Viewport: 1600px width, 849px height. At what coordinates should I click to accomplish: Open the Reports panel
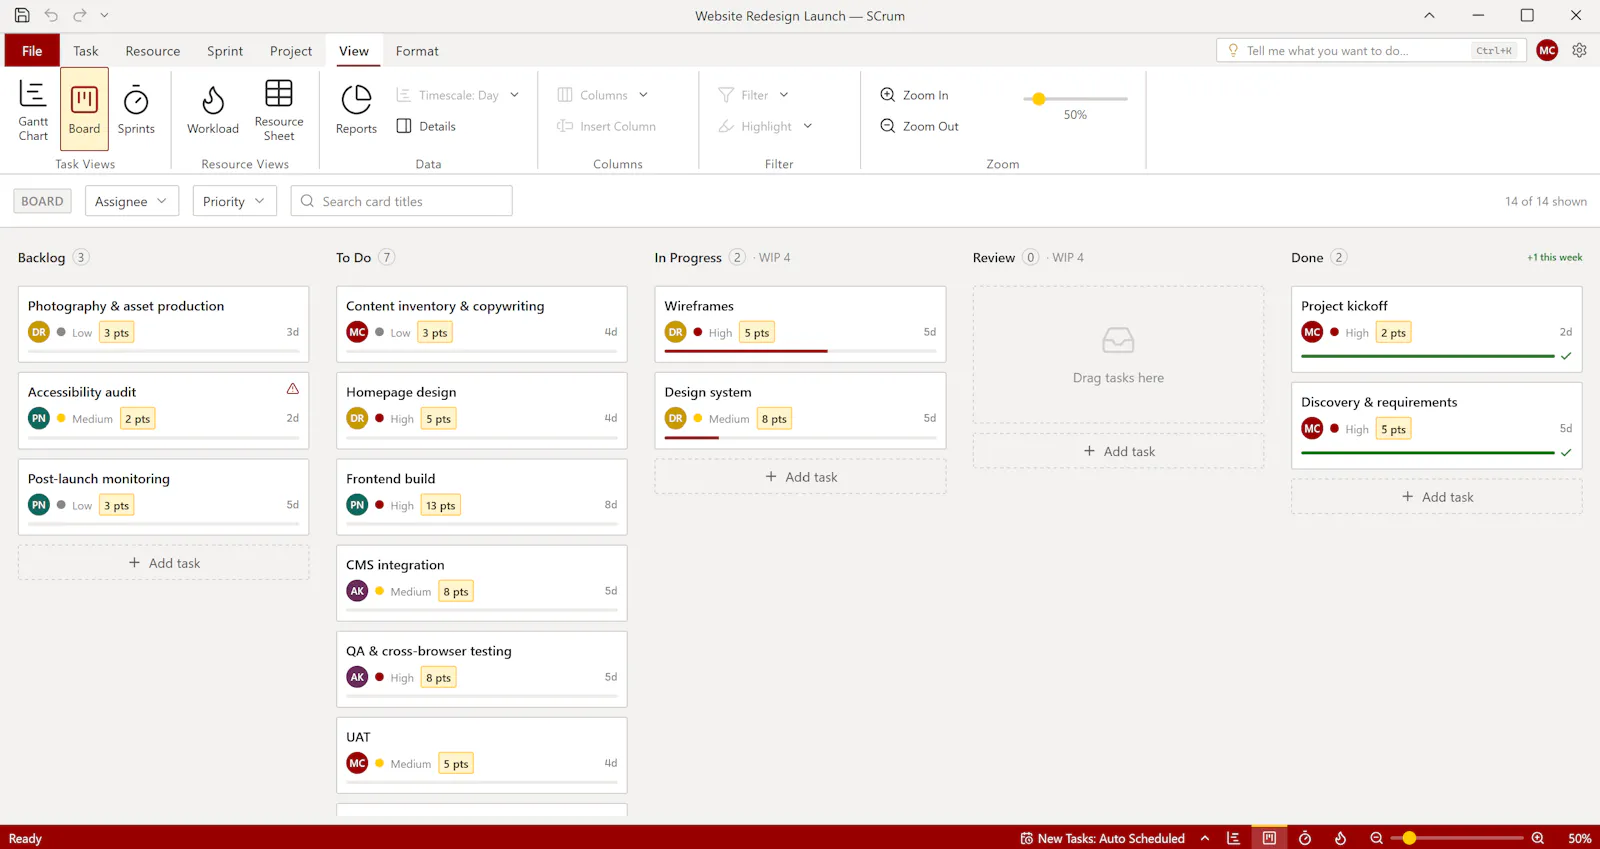(x=356, y=109)
